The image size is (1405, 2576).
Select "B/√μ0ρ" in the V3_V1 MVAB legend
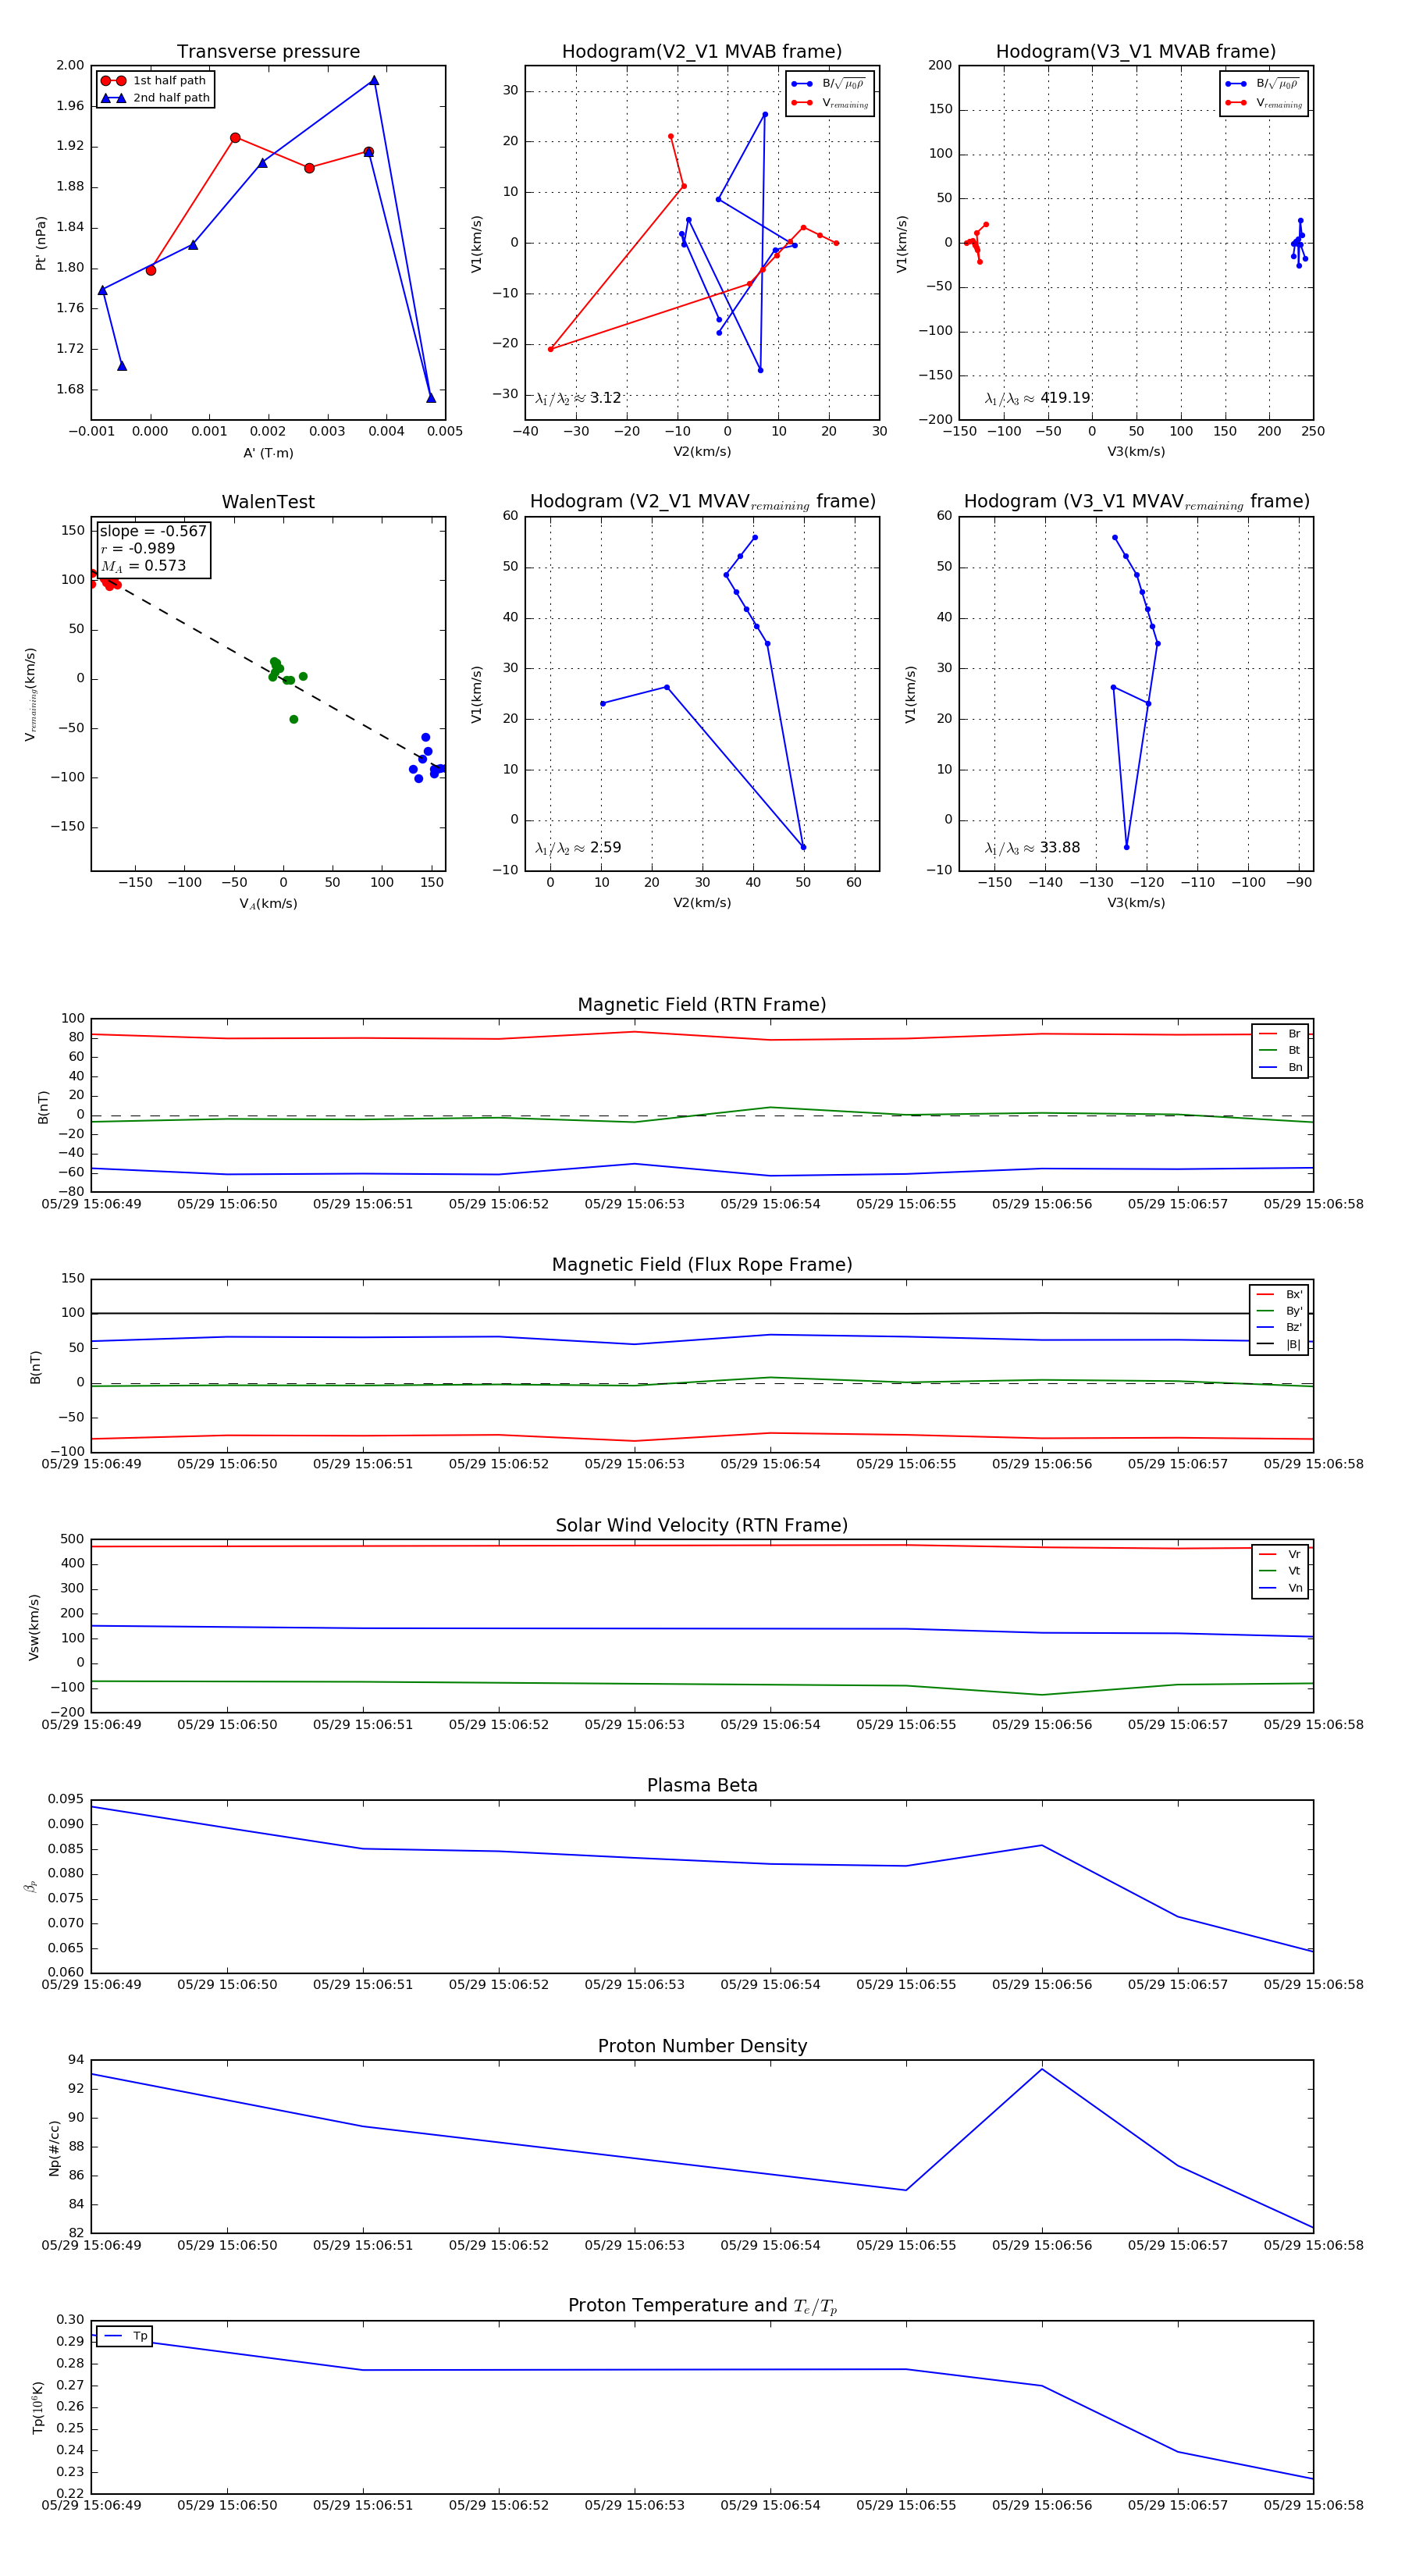[x=1264, y=84]
